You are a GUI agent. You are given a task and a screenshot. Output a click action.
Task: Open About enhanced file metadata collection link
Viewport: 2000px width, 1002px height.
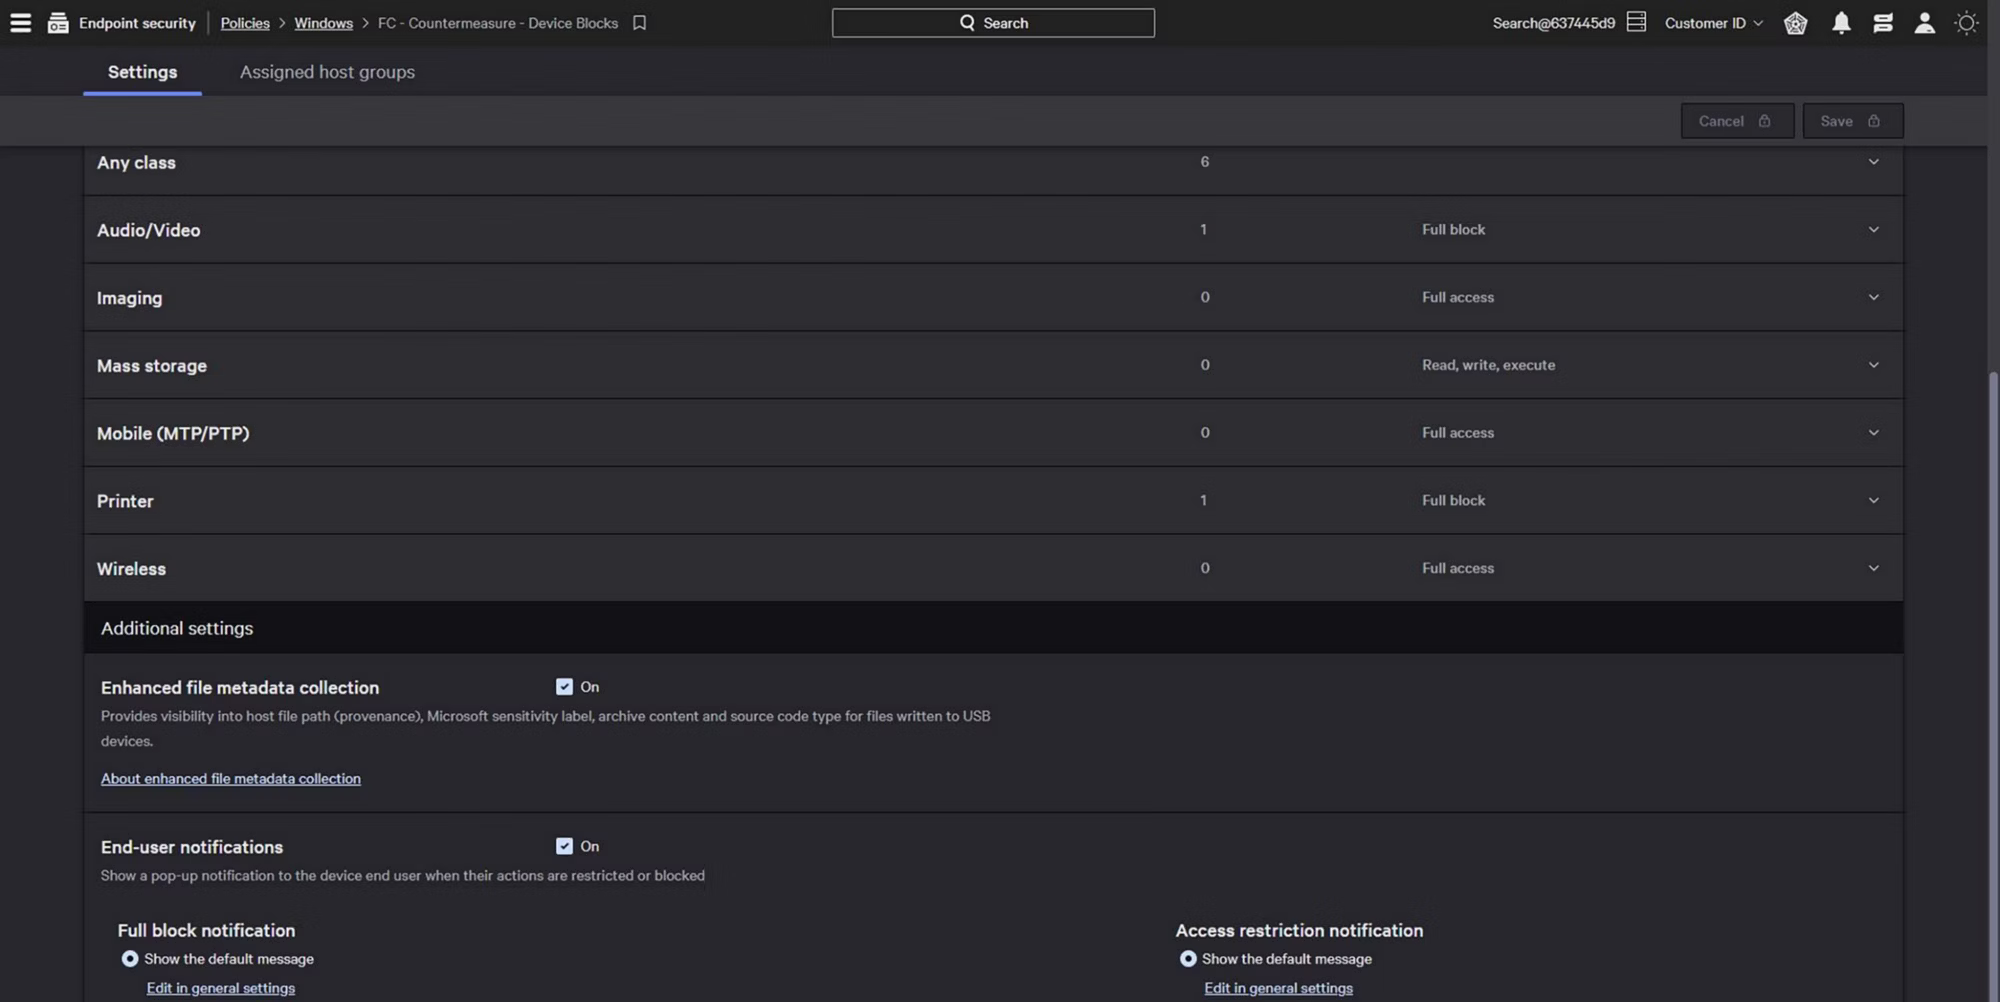[230, 778]
